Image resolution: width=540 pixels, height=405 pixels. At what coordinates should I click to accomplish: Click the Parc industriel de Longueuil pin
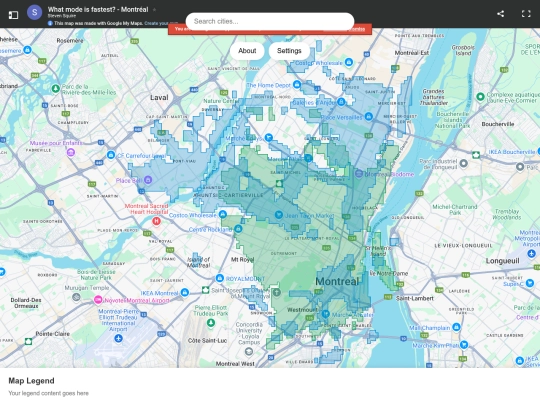click(464, 163)
